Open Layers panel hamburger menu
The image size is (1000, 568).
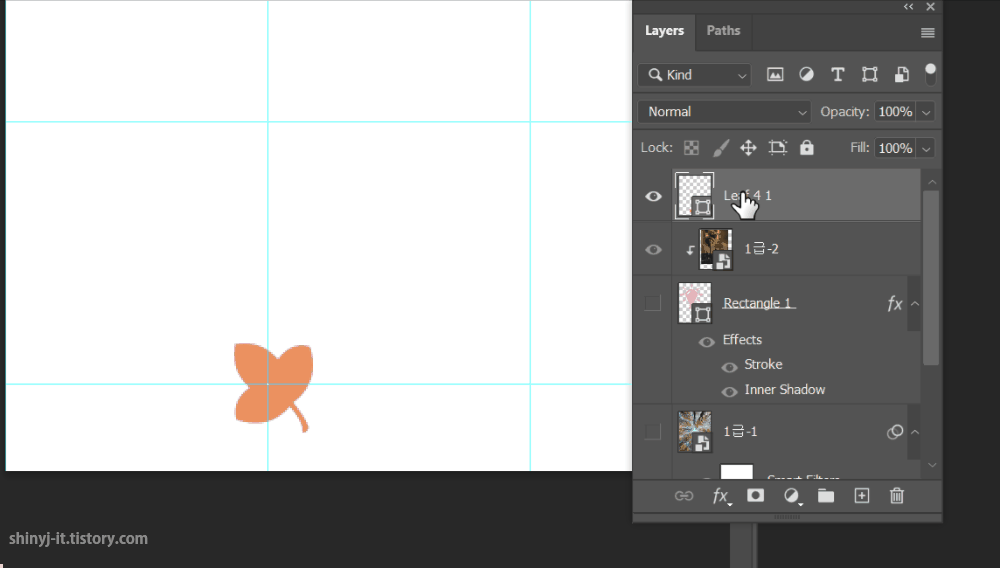click(928, 33)
